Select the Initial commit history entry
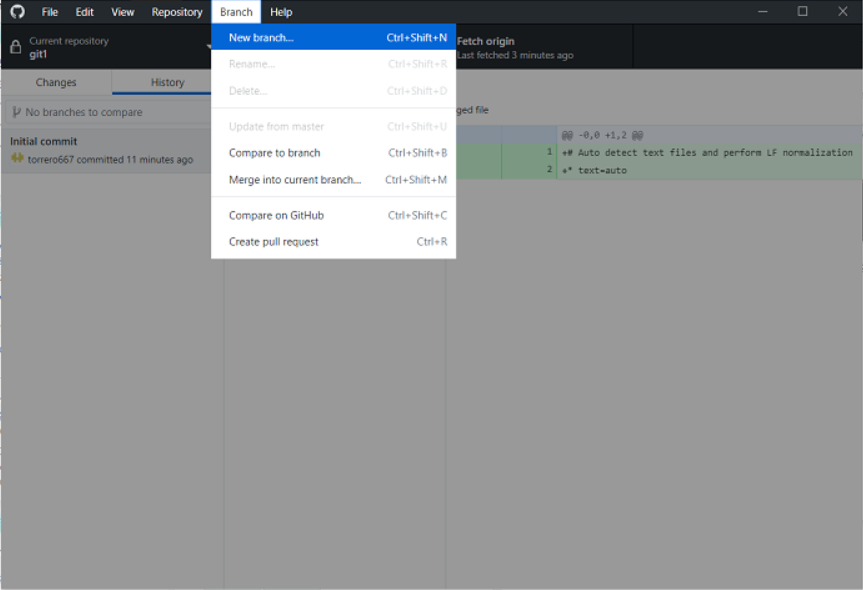The width and height of the screenshot is (863, 590). tap(107, 150)
